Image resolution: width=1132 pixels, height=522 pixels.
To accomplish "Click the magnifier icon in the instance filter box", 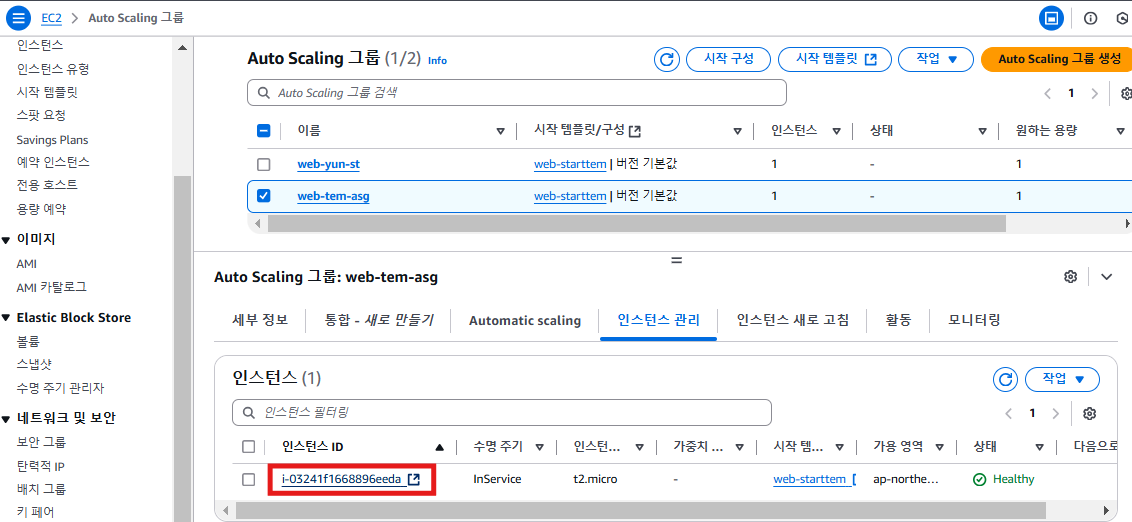I will (x=249, y=413).
